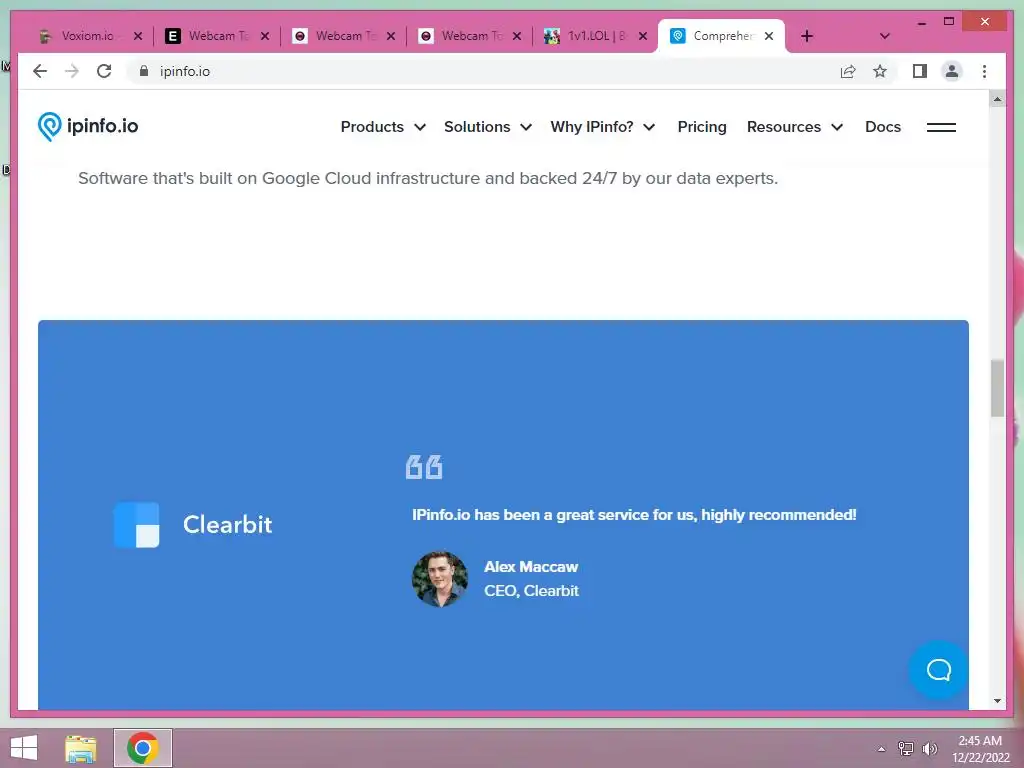Switch to the Webcam tab with E favicon

click(216, 36)
